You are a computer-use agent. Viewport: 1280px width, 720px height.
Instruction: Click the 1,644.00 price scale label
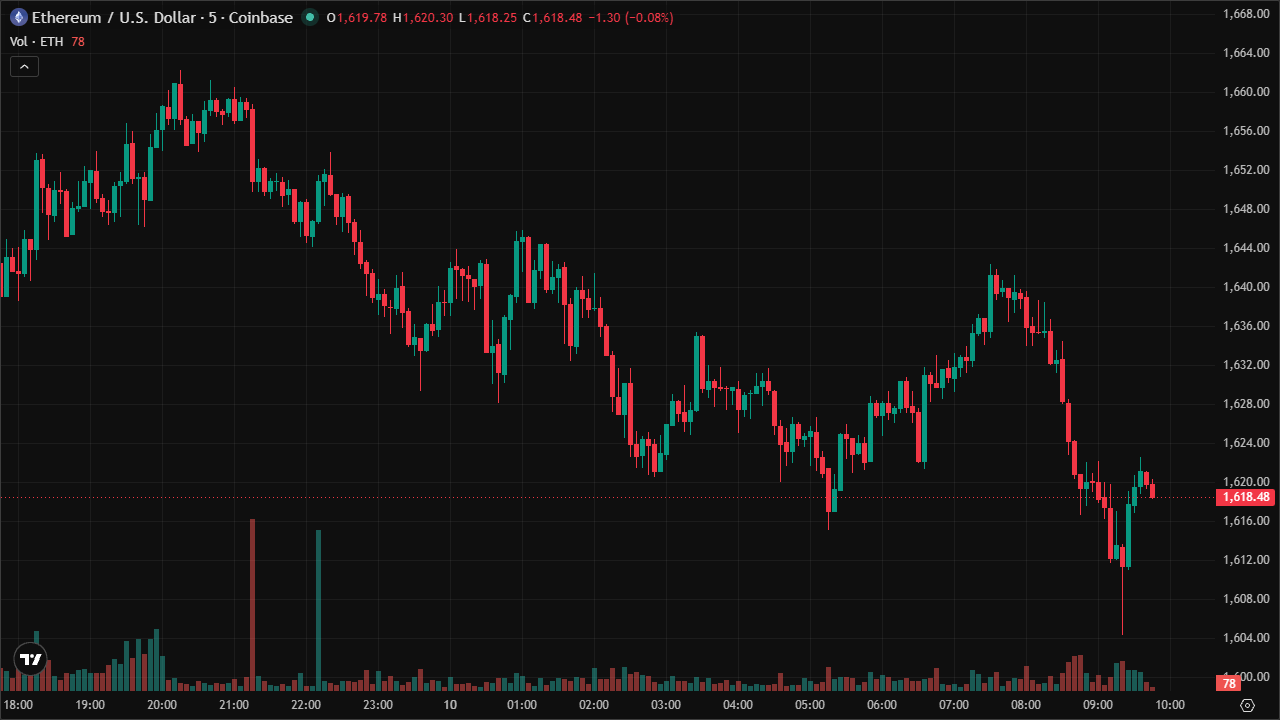click(1246, 247)
